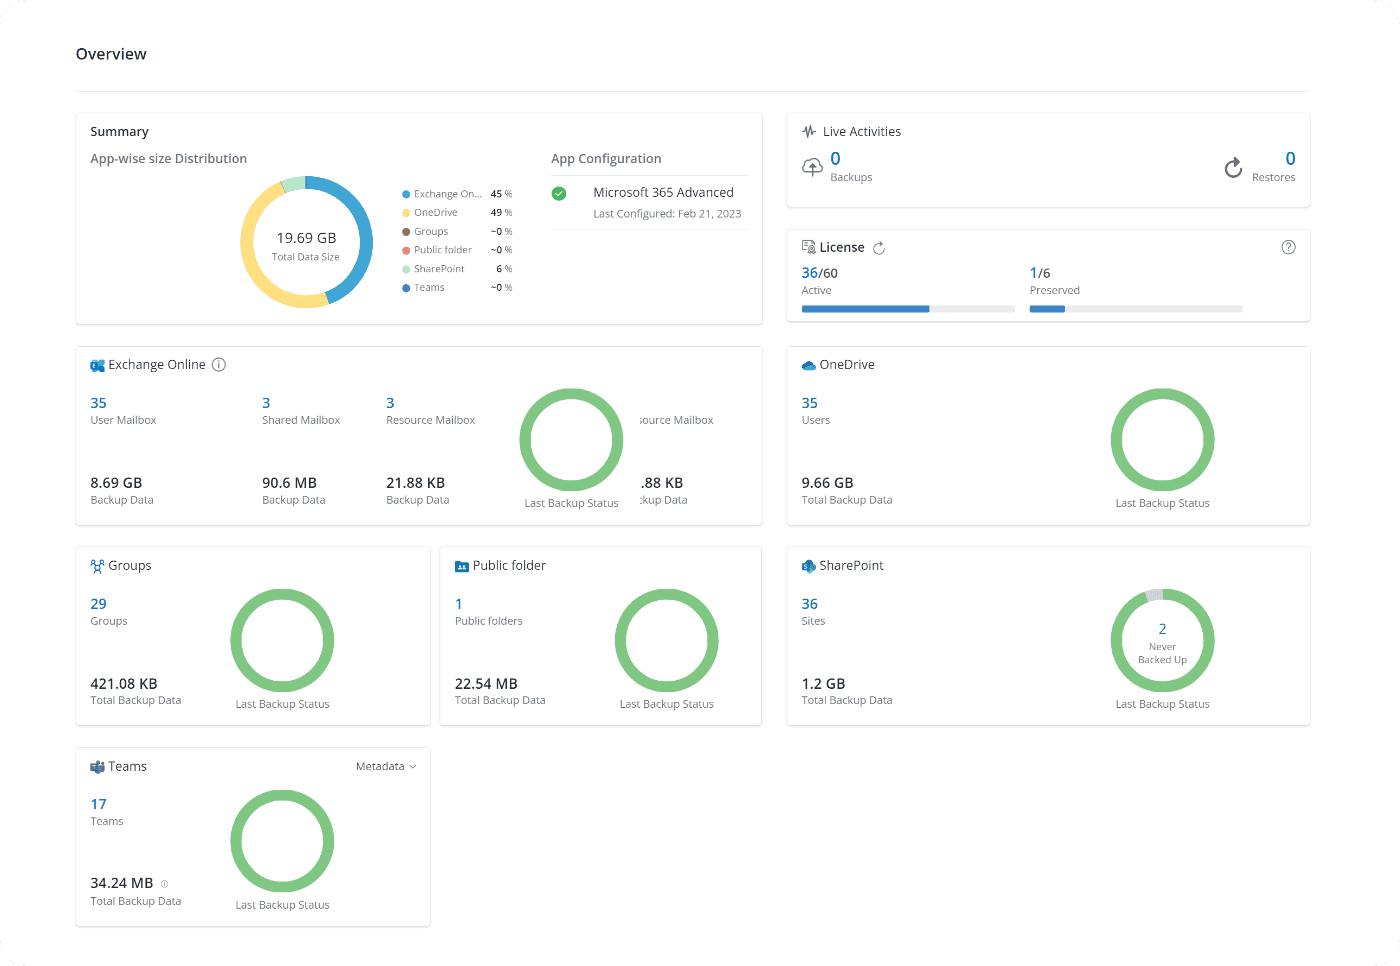
Task: Click the Active license progress bar
Action: (907, 309)
